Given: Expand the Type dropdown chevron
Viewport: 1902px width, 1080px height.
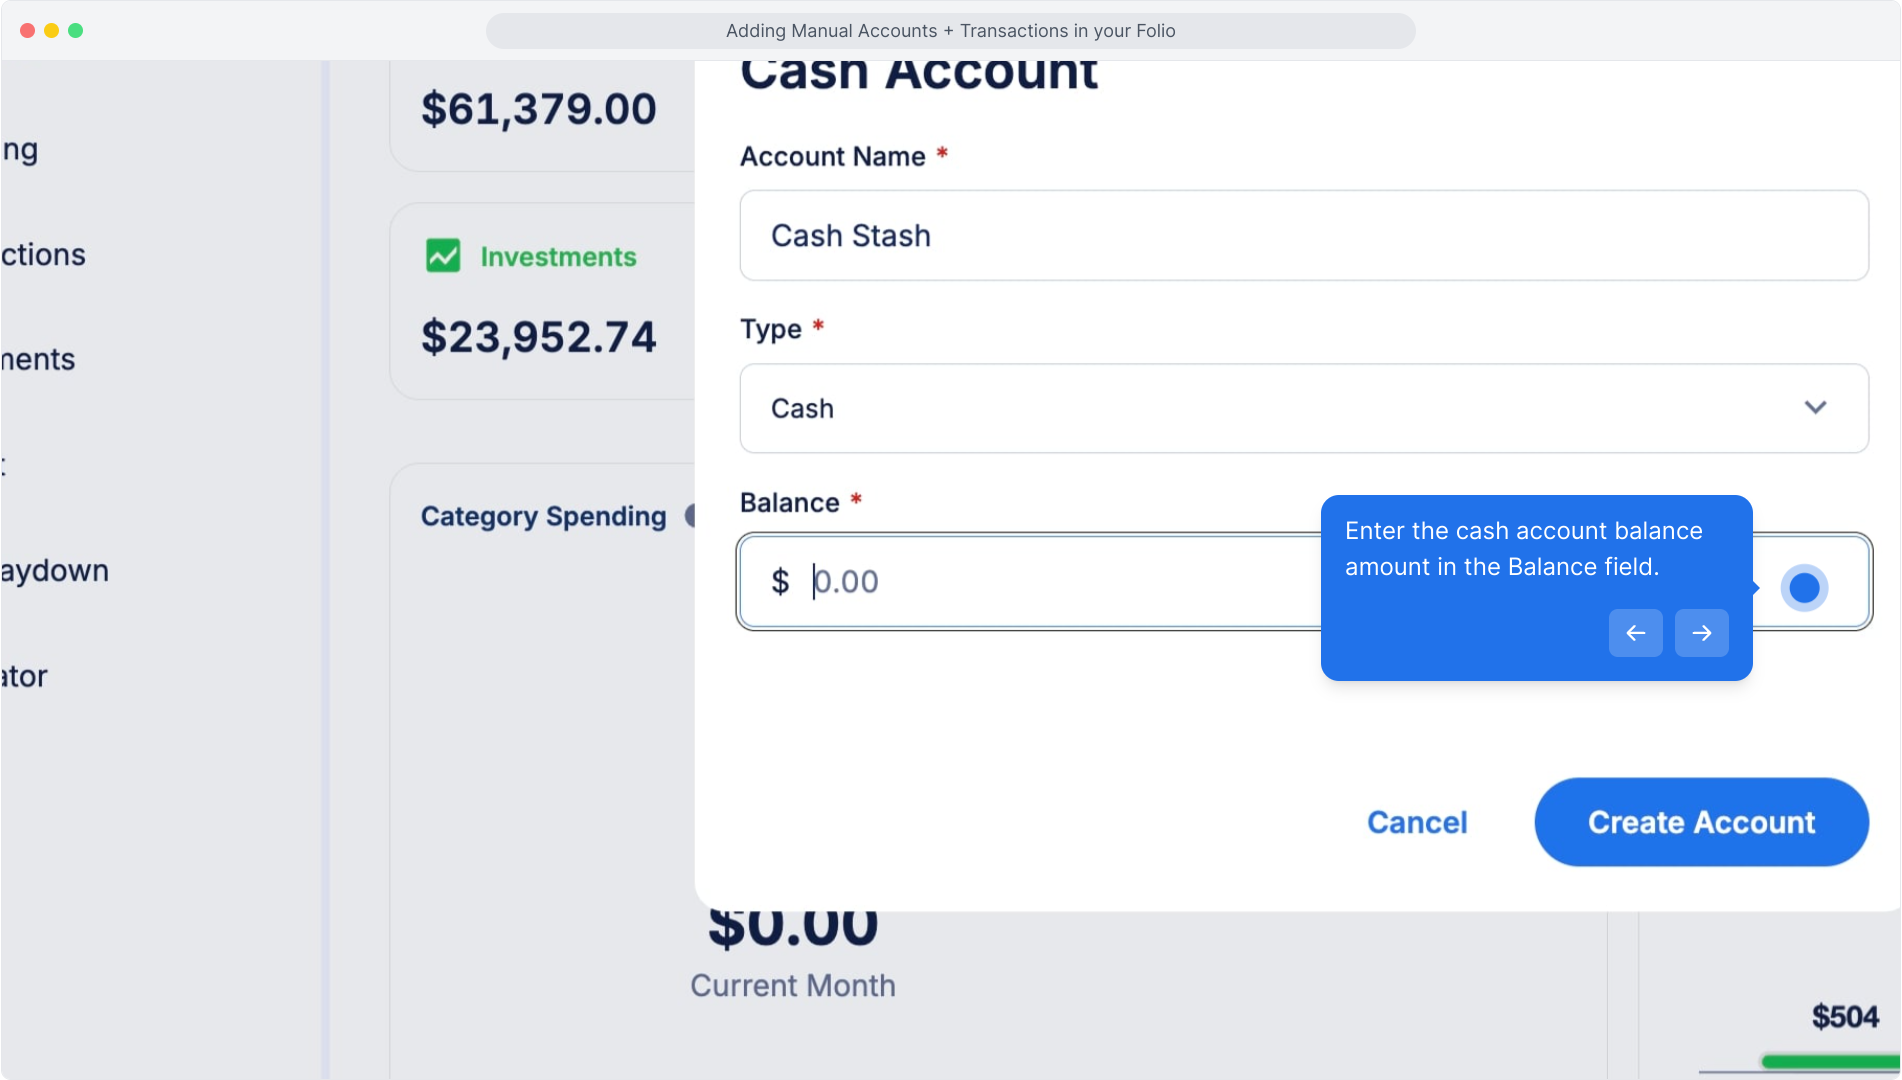Looking at the screenshot, I should pos(1815,408).
